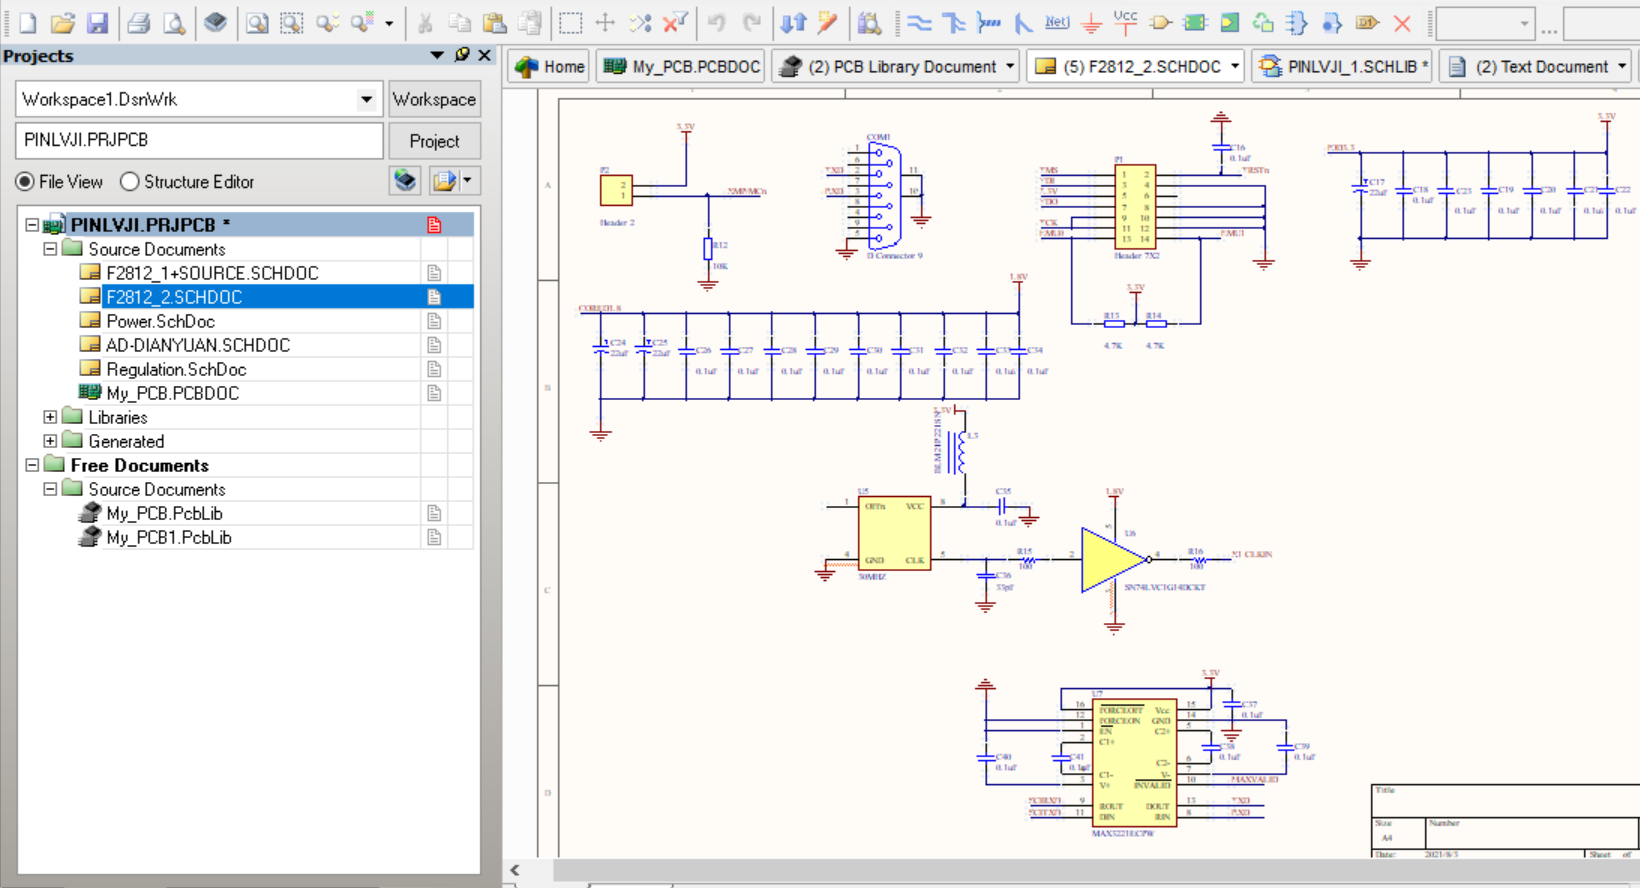
Task: Print the current schematic
Action: (x=139, y=22)
